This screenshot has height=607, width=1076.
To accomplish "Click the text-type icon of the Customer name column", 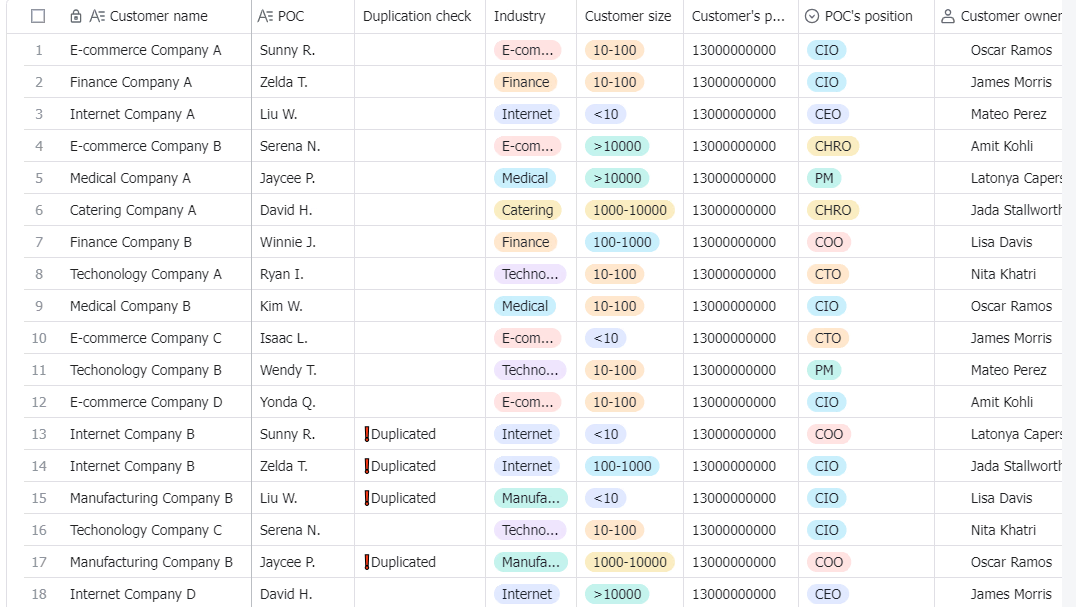I will click(97, 16).
